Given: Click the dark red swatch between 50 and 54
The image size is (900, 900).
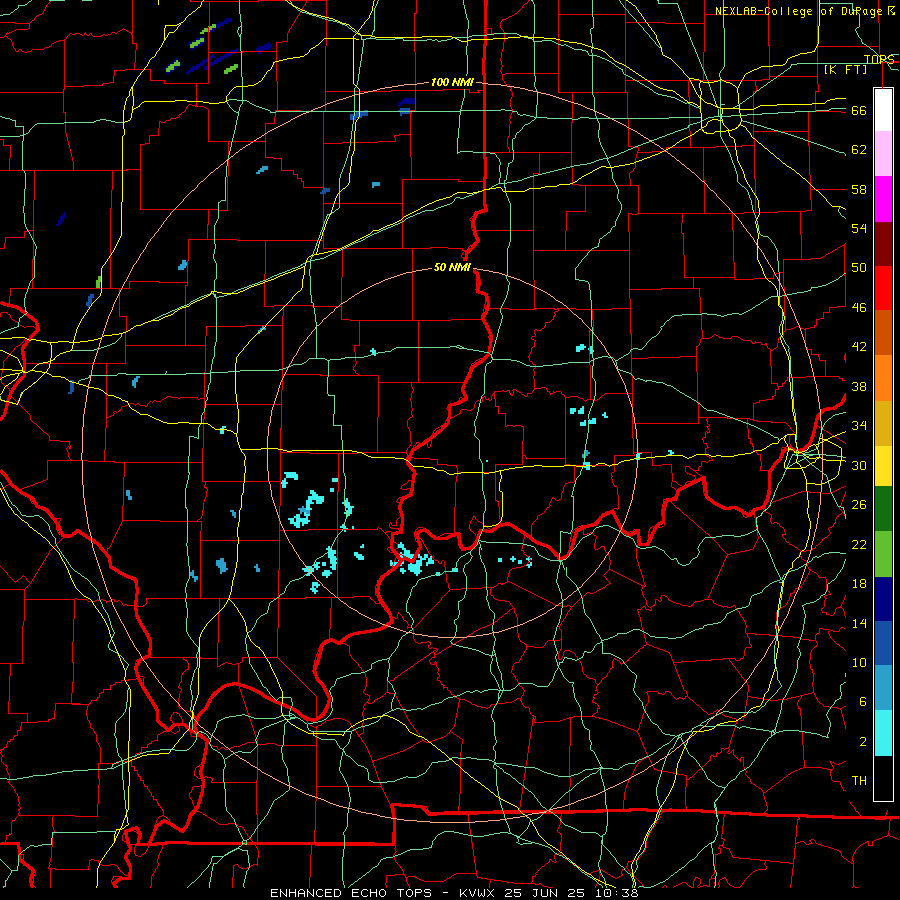Looking at the screenshot, I should [883, 244].
